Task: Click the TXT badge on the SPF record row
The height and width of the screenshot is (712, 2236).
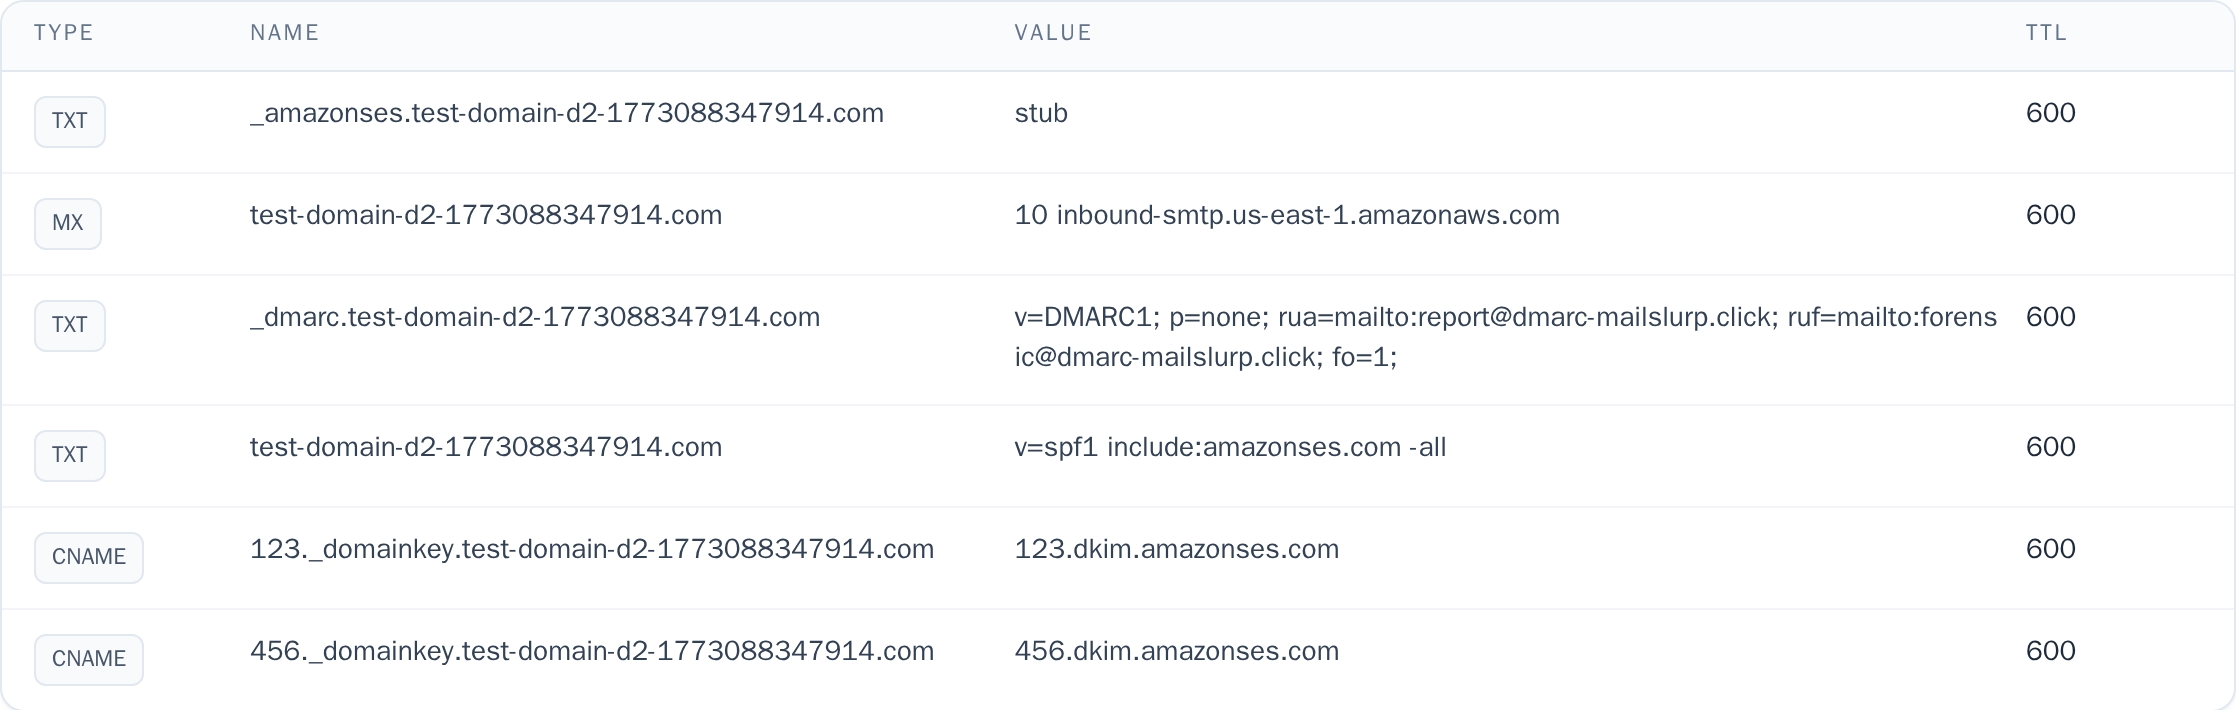Action: (x=69, y=455)
